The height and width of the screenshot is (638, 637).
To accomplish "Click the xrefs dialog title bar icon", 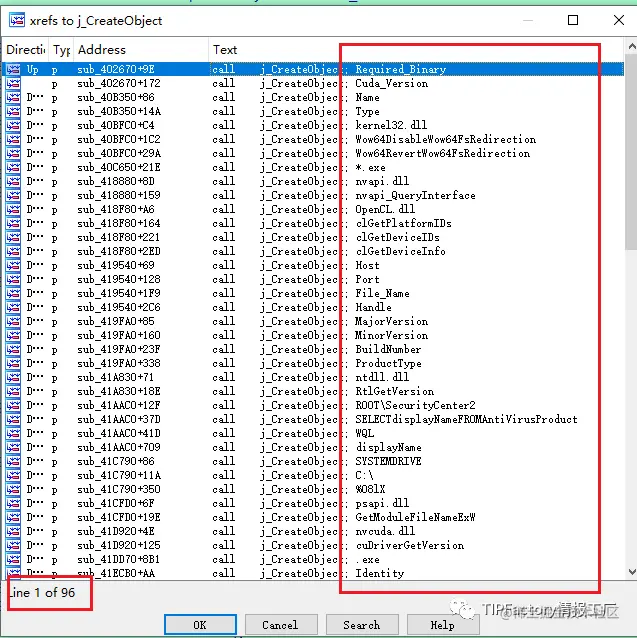I will point(17,20).
